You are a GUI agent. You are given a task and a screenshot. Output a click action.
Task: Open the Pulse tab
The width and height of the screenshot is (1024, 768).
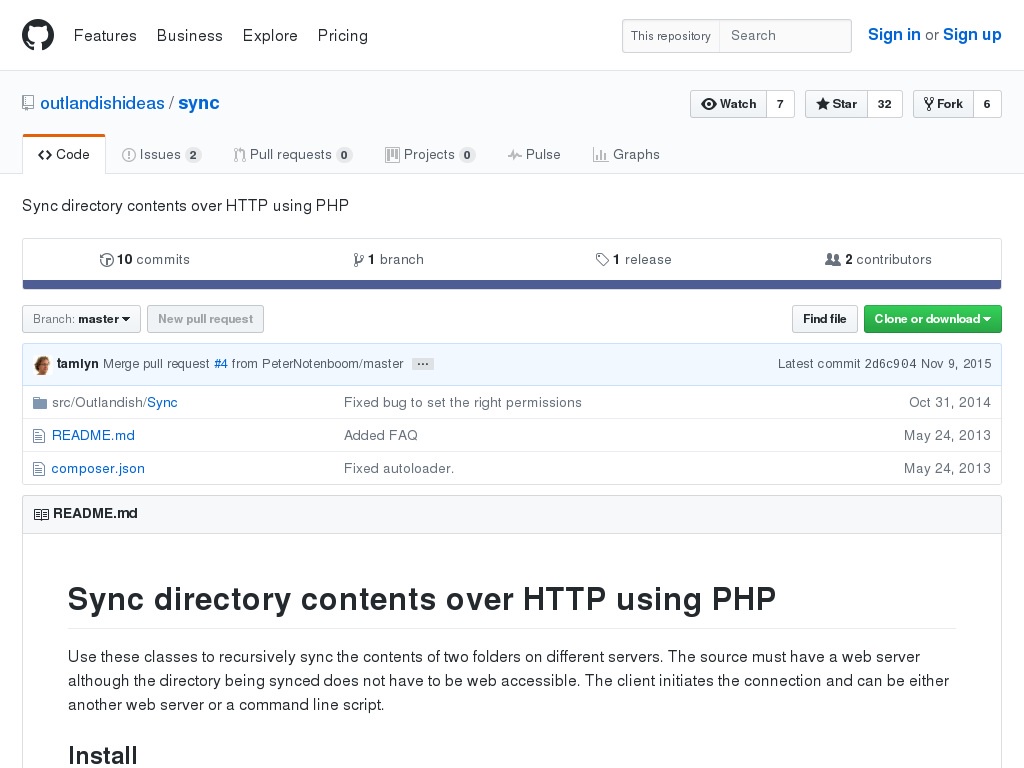[x=534, y=155]
